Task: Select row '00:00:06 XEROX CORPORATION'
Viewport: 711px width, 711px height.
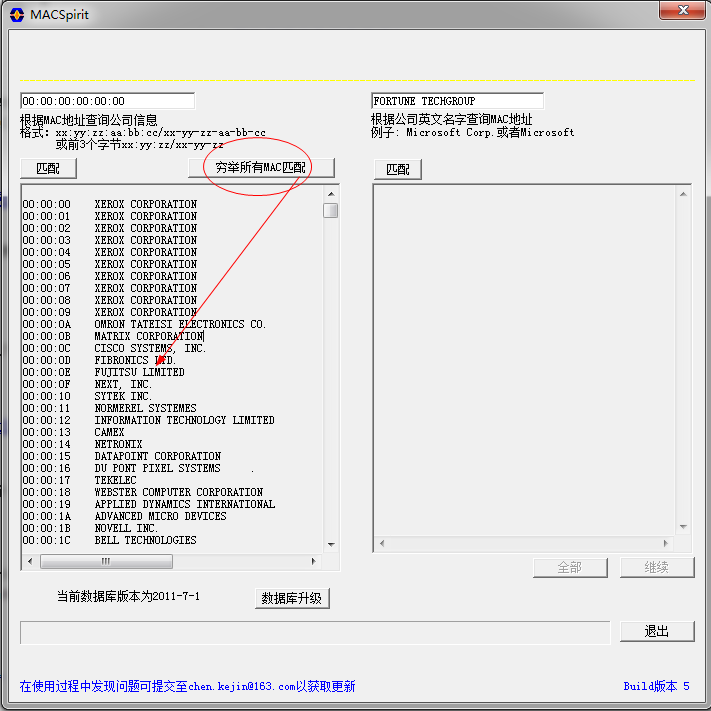Action: coord(110,277)
